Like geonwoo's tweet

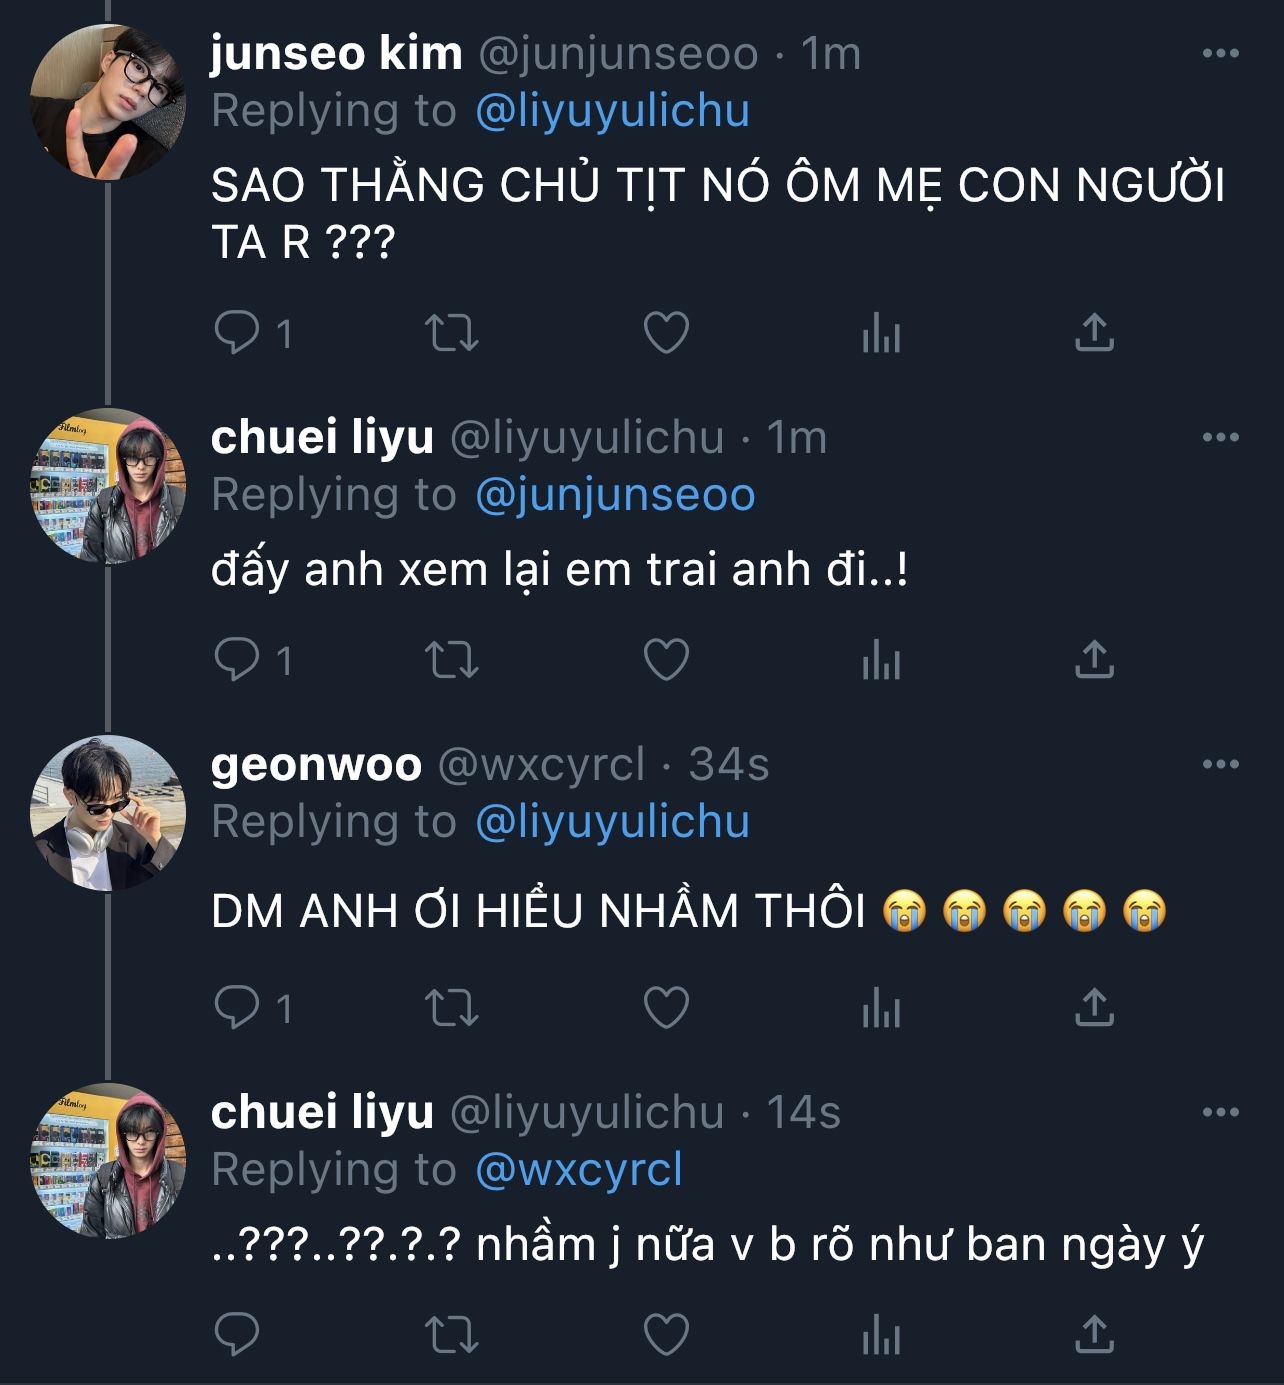coord(666,1007)
